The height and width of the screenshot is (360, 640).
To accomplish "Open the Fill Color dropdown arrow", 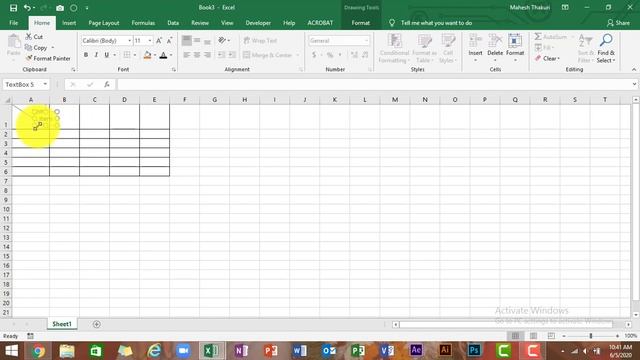I will pyautogui.click(x=155, y=55).
